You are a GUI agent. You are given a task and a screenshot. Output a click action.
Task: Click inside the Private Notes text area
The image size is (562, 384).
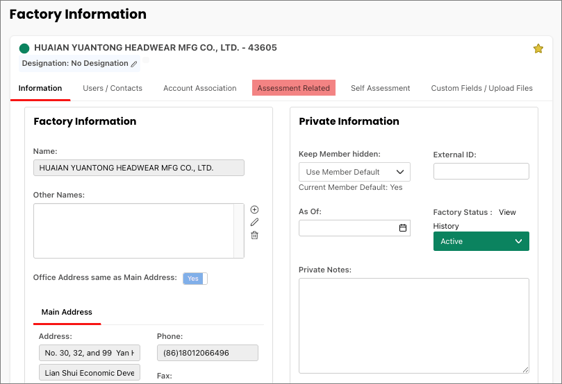point(414,326)
